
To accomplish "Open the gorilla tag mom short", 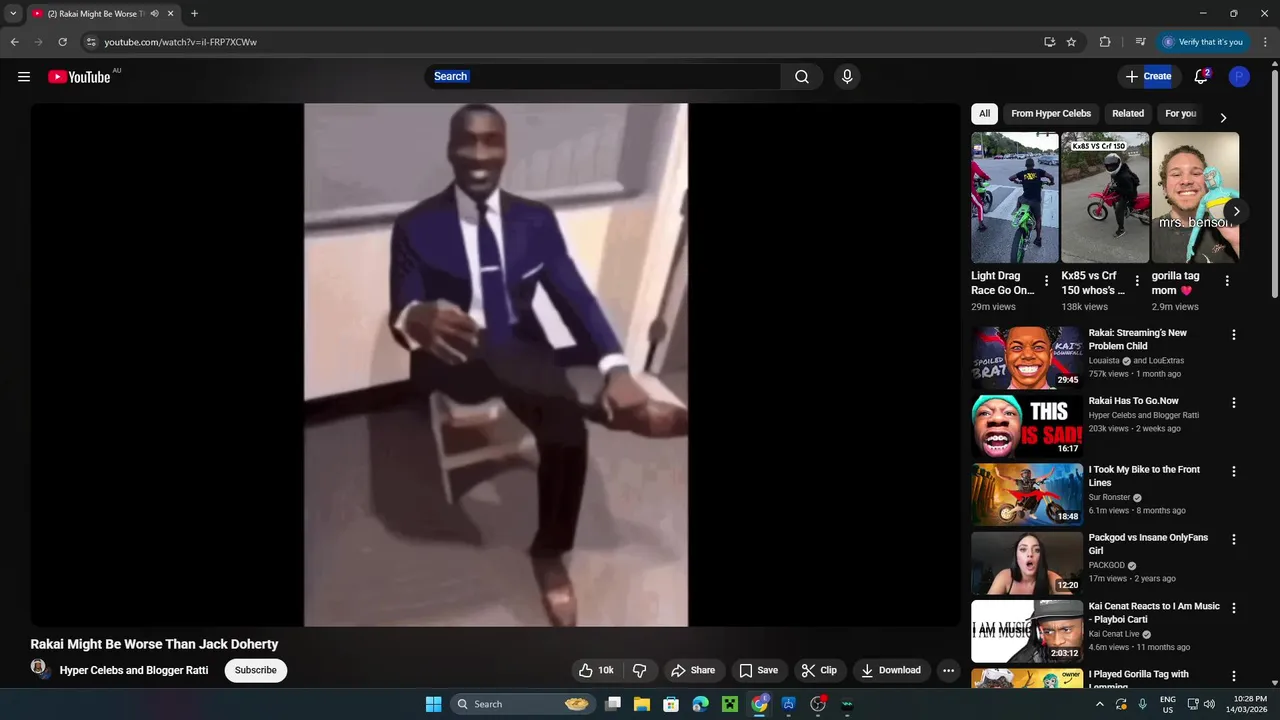I will tap(1195, 198).
